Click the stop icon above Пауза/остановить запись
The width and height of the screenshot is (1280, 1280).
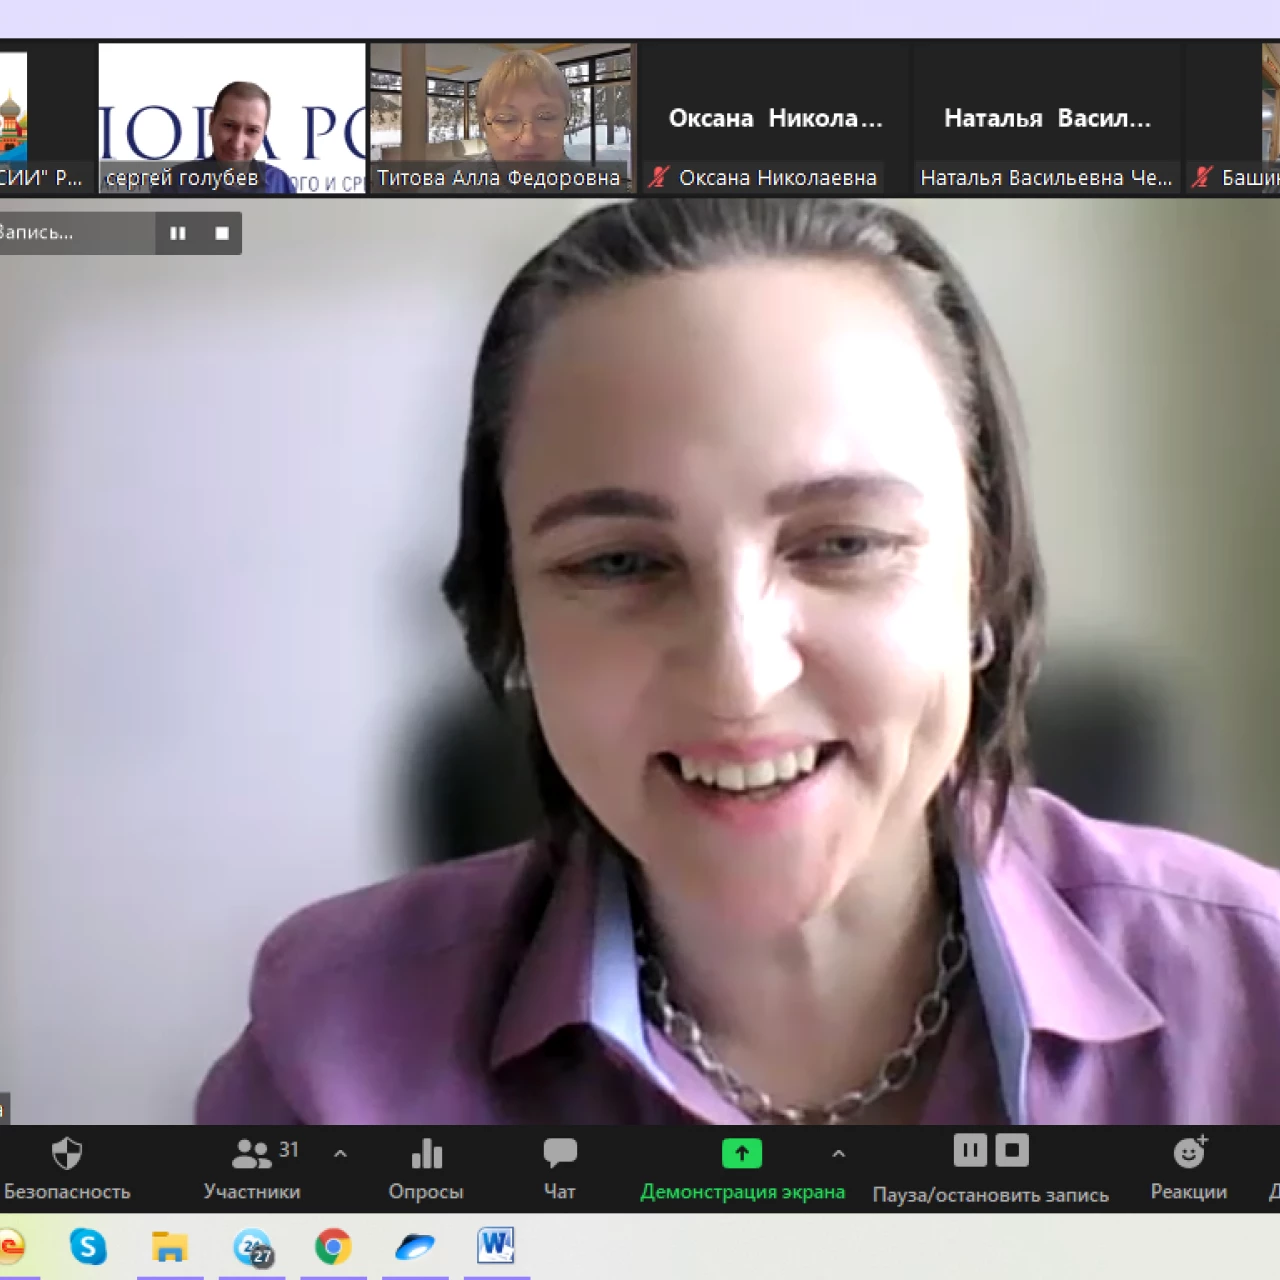click(1012, 1151)
